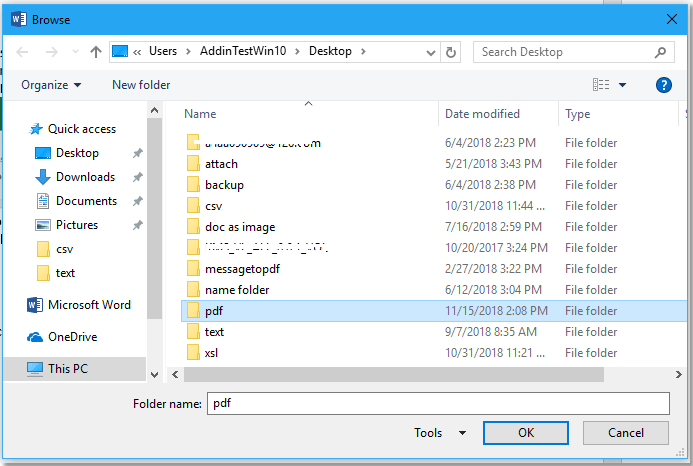The width and height of the screenshot is (693, 466).
Task: Expand the Tools dropdown
Action: [x=440, y=433]
